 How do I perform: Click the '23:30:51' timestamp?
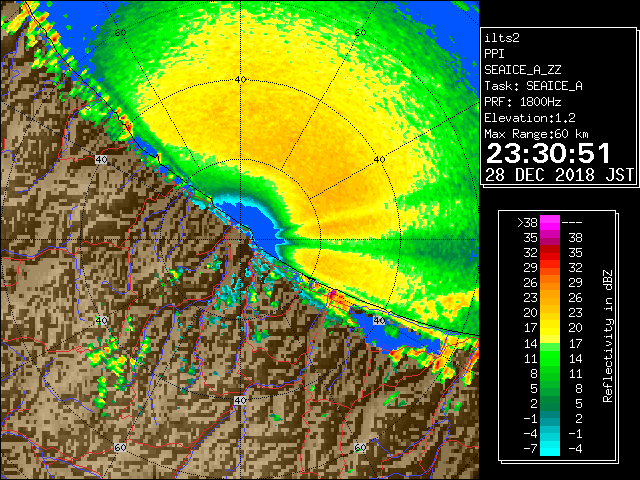pyautogui.click(x=548, y=153)
